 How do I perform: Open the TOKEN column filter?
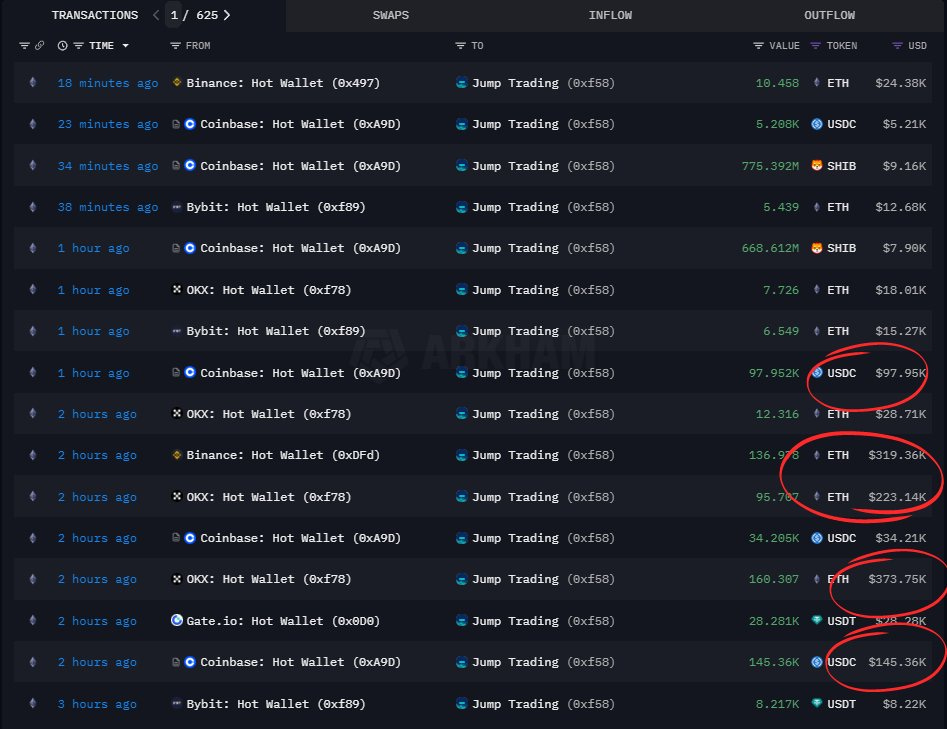point(815,46)
